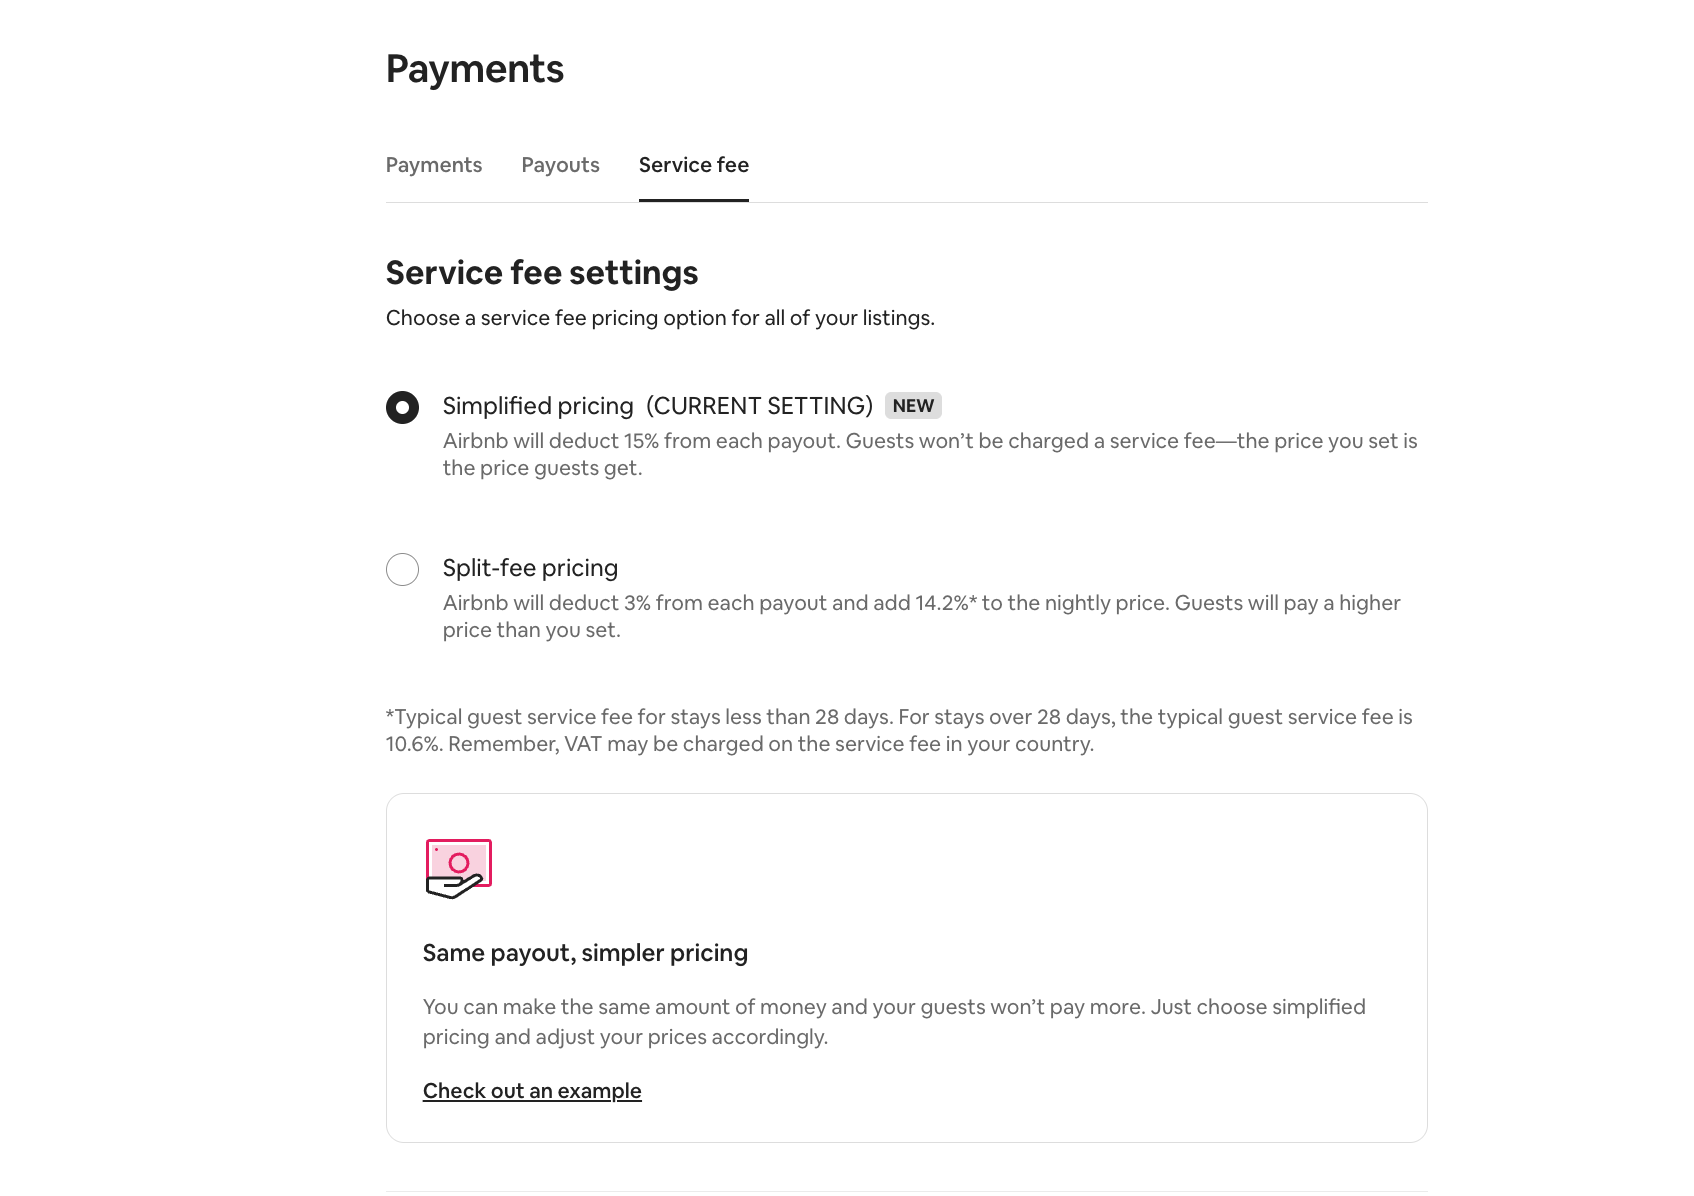Click the Split-fee pricing option label
This screenshot has width=1694, height=1196.
[x=530, y=568]
